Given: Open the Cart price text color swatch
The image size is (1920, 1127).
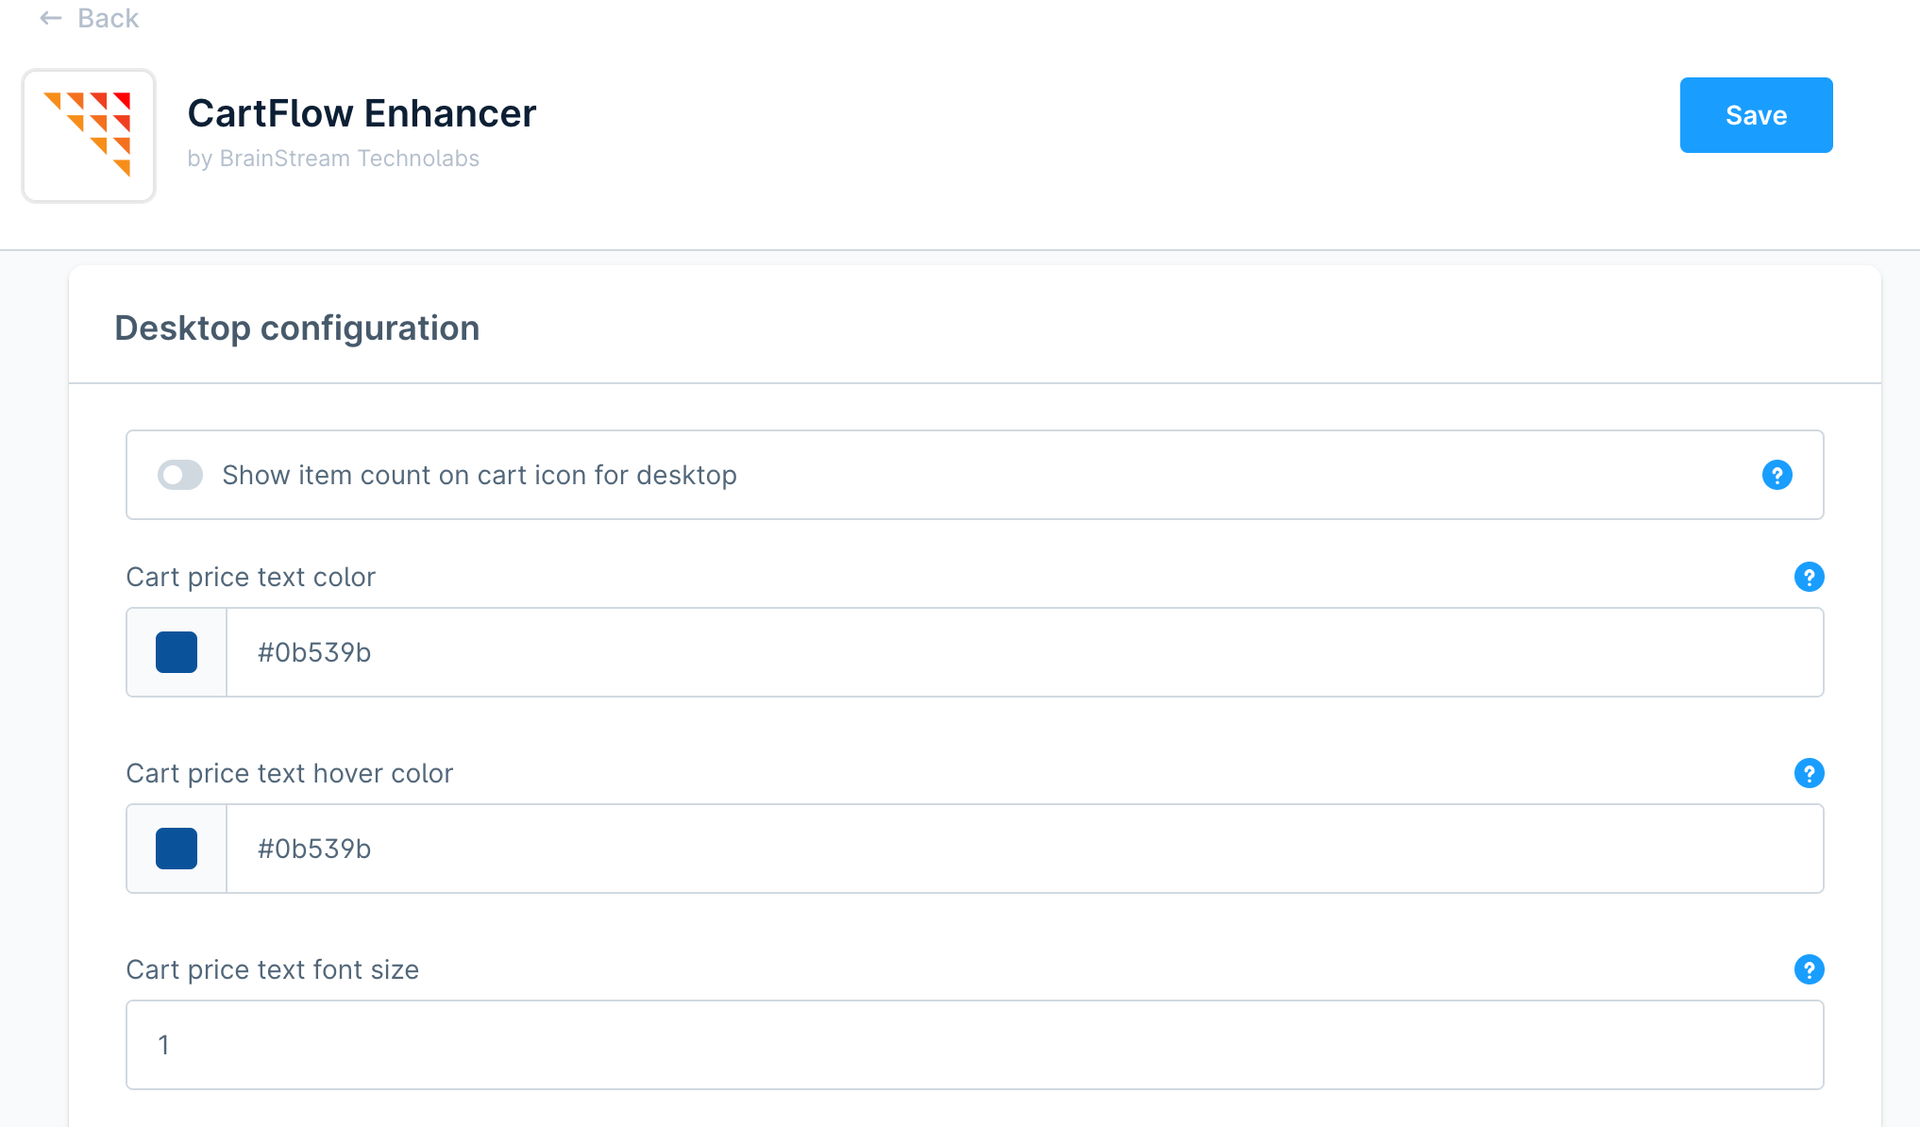Looking at the screenshot, I should [x=176, y=652].
